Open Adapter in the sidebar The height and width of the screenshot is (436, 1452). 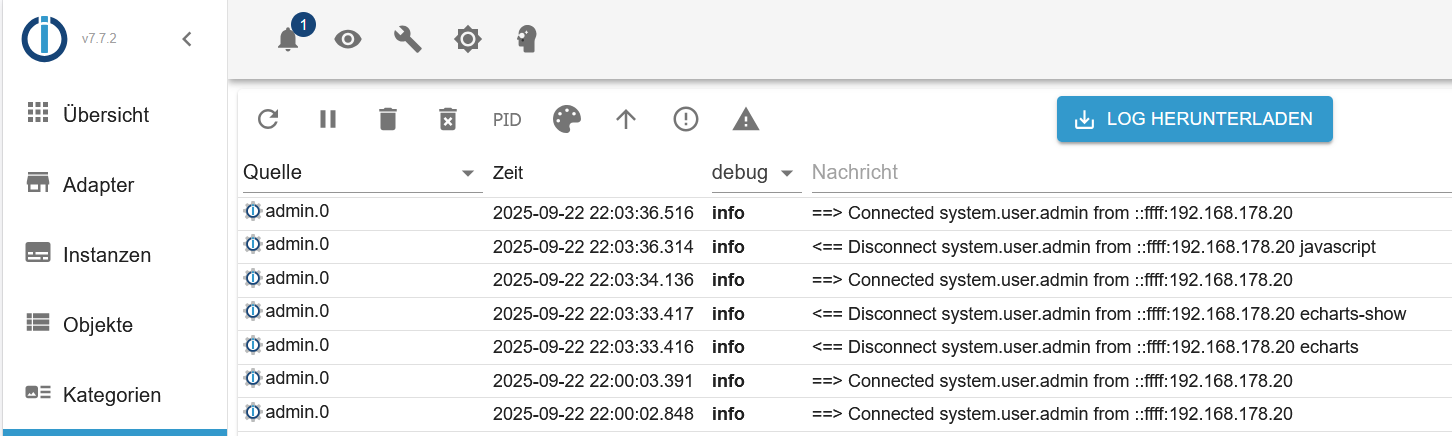(98, 185)
